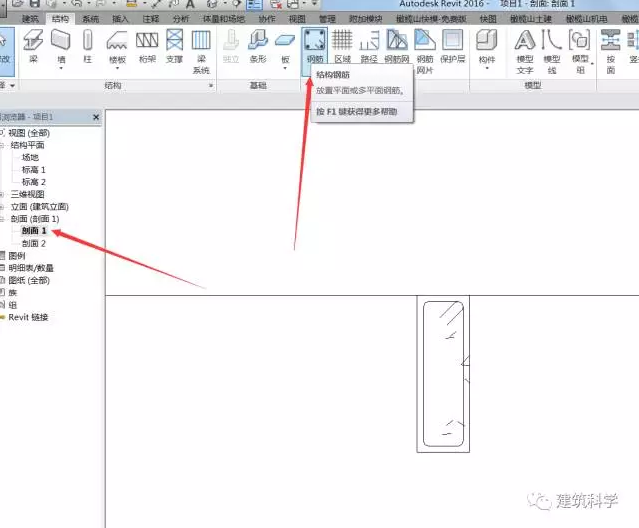The height and width of the screenshot is (528, 639).
Task: Select the 按面 opening by face tool
Action: (610, 52)
